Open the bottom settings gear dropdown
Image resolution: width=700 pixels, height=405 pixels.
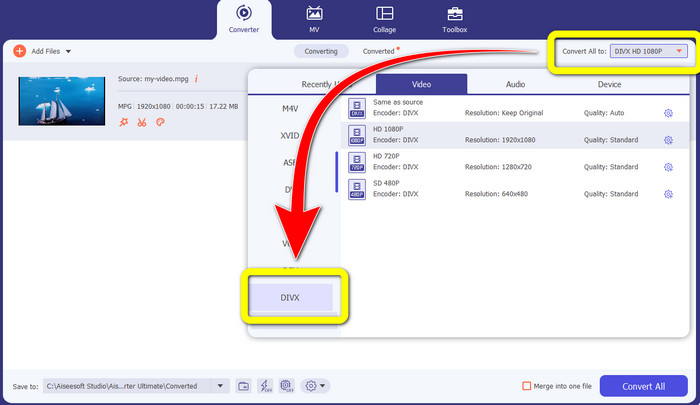[315, 386]
